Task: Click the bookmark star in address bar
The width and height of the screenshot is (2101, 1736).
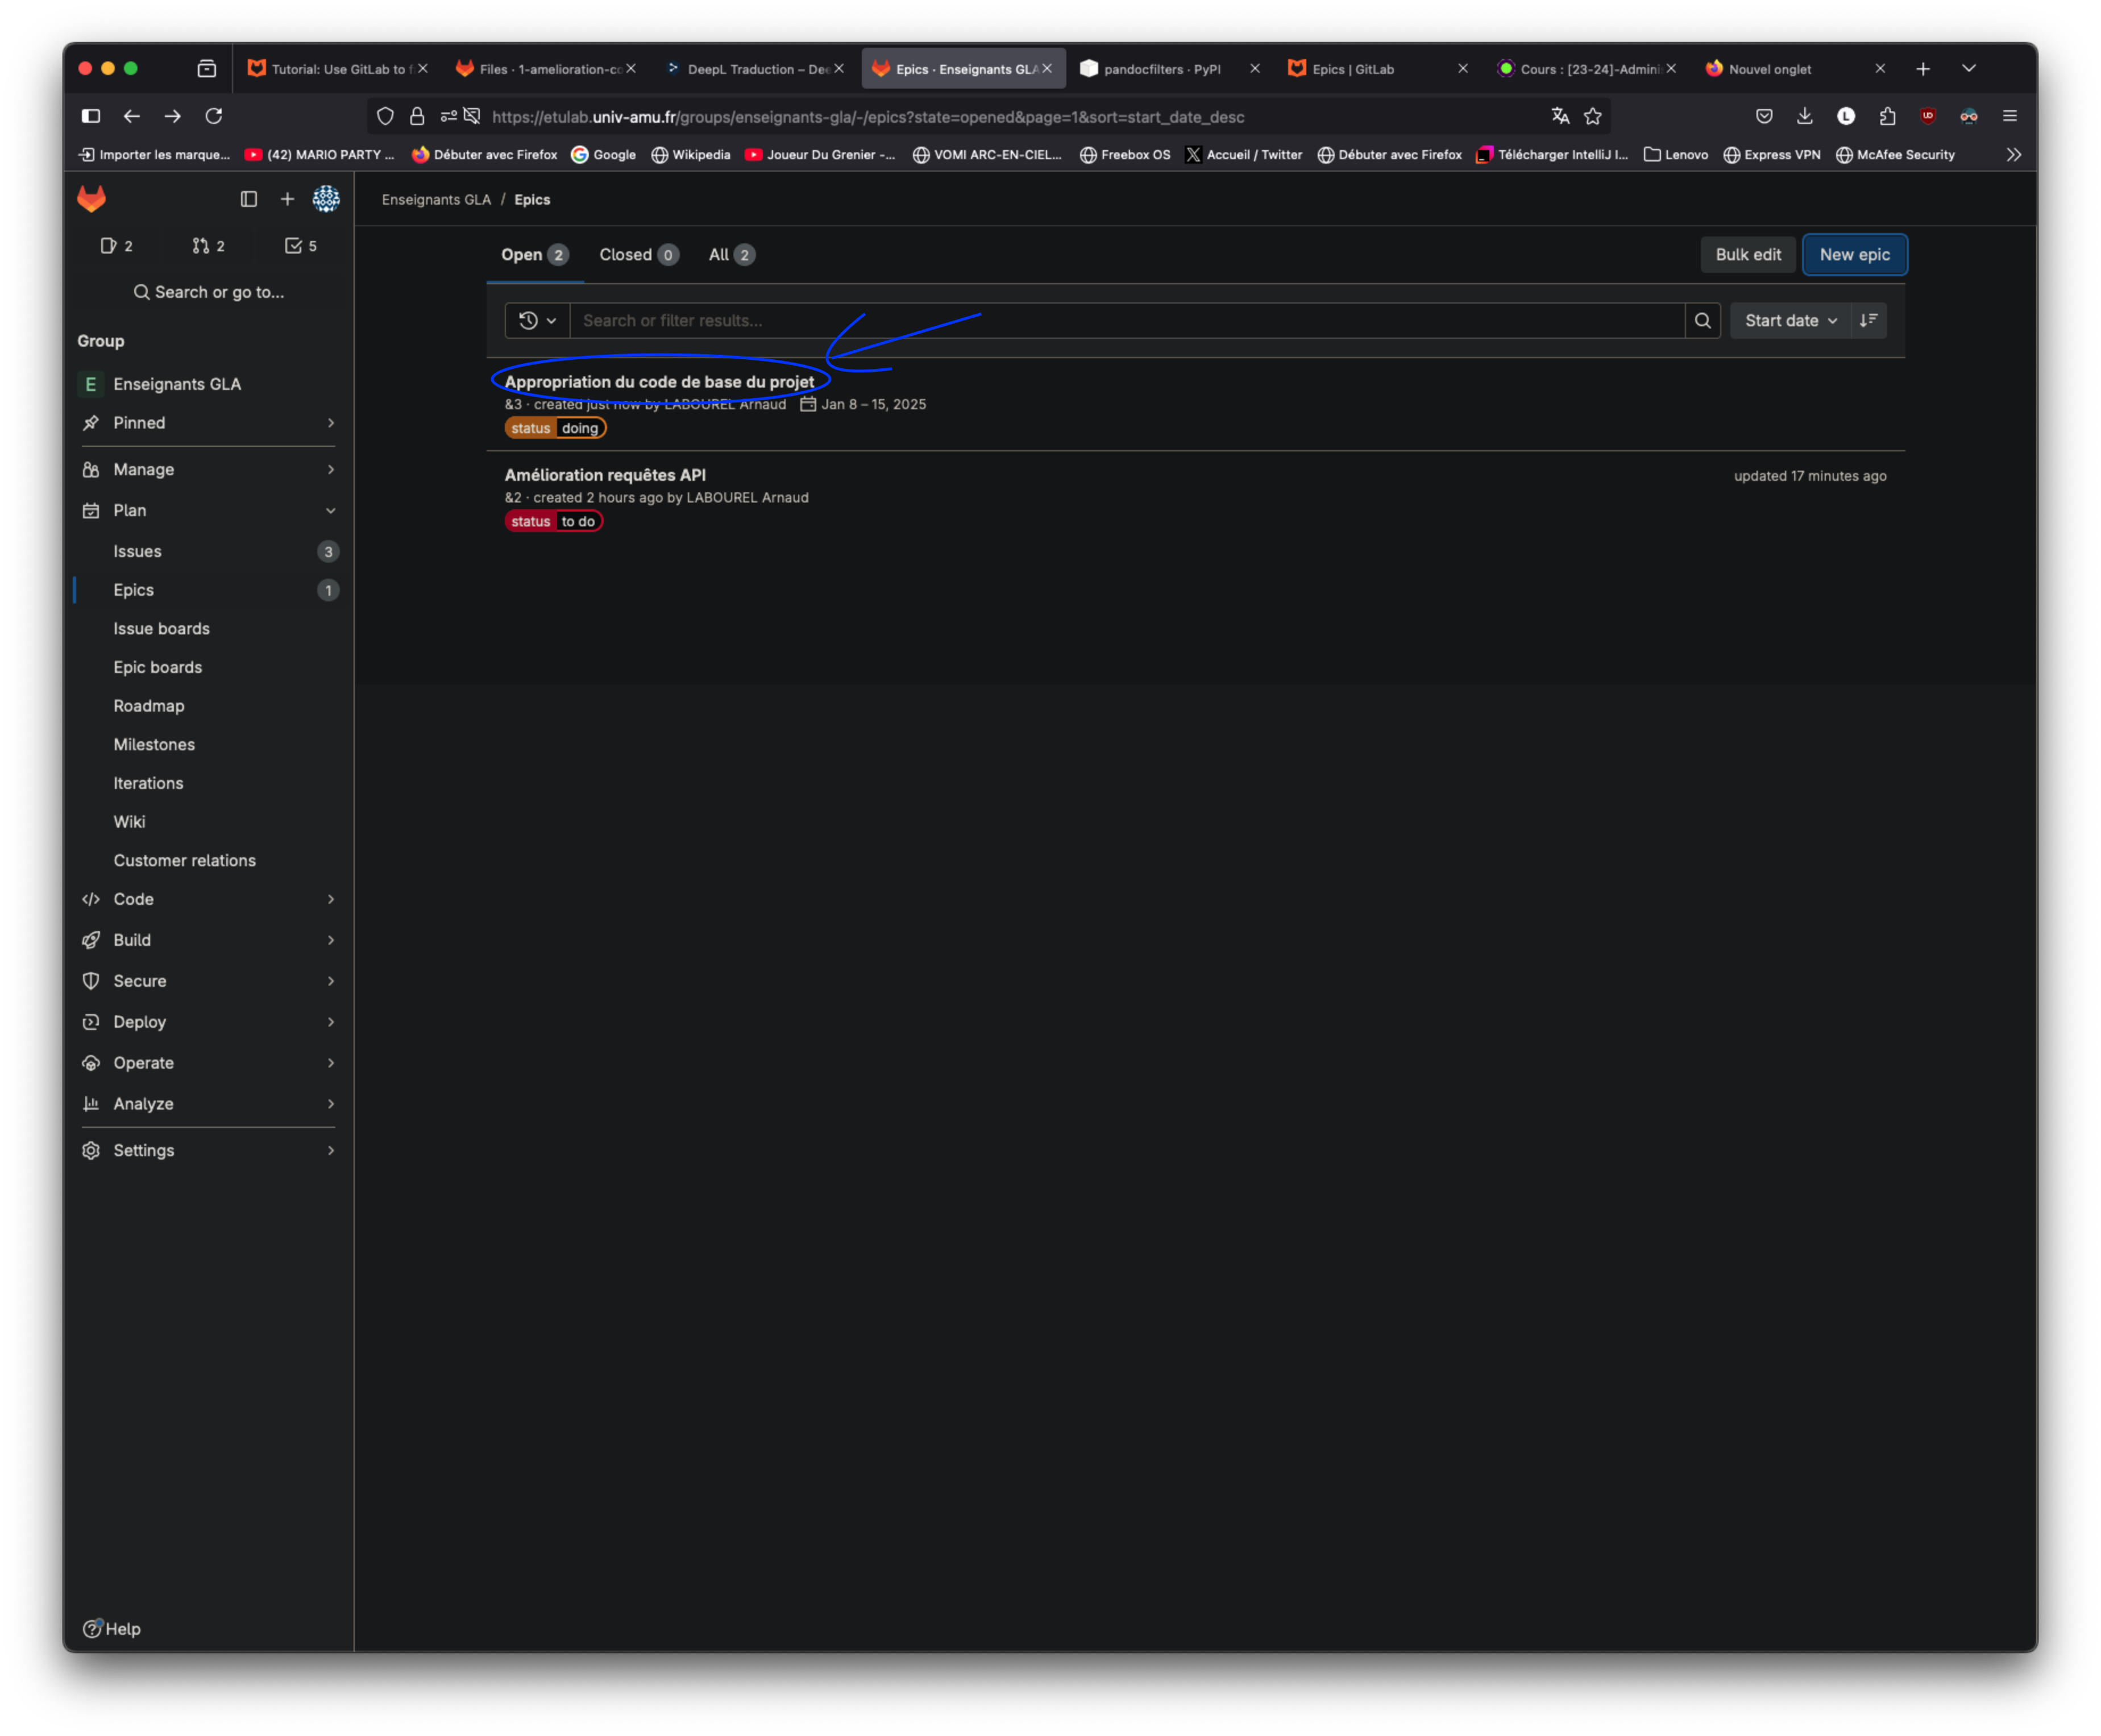Action: pyautogui.click(x=1593, y=116)
